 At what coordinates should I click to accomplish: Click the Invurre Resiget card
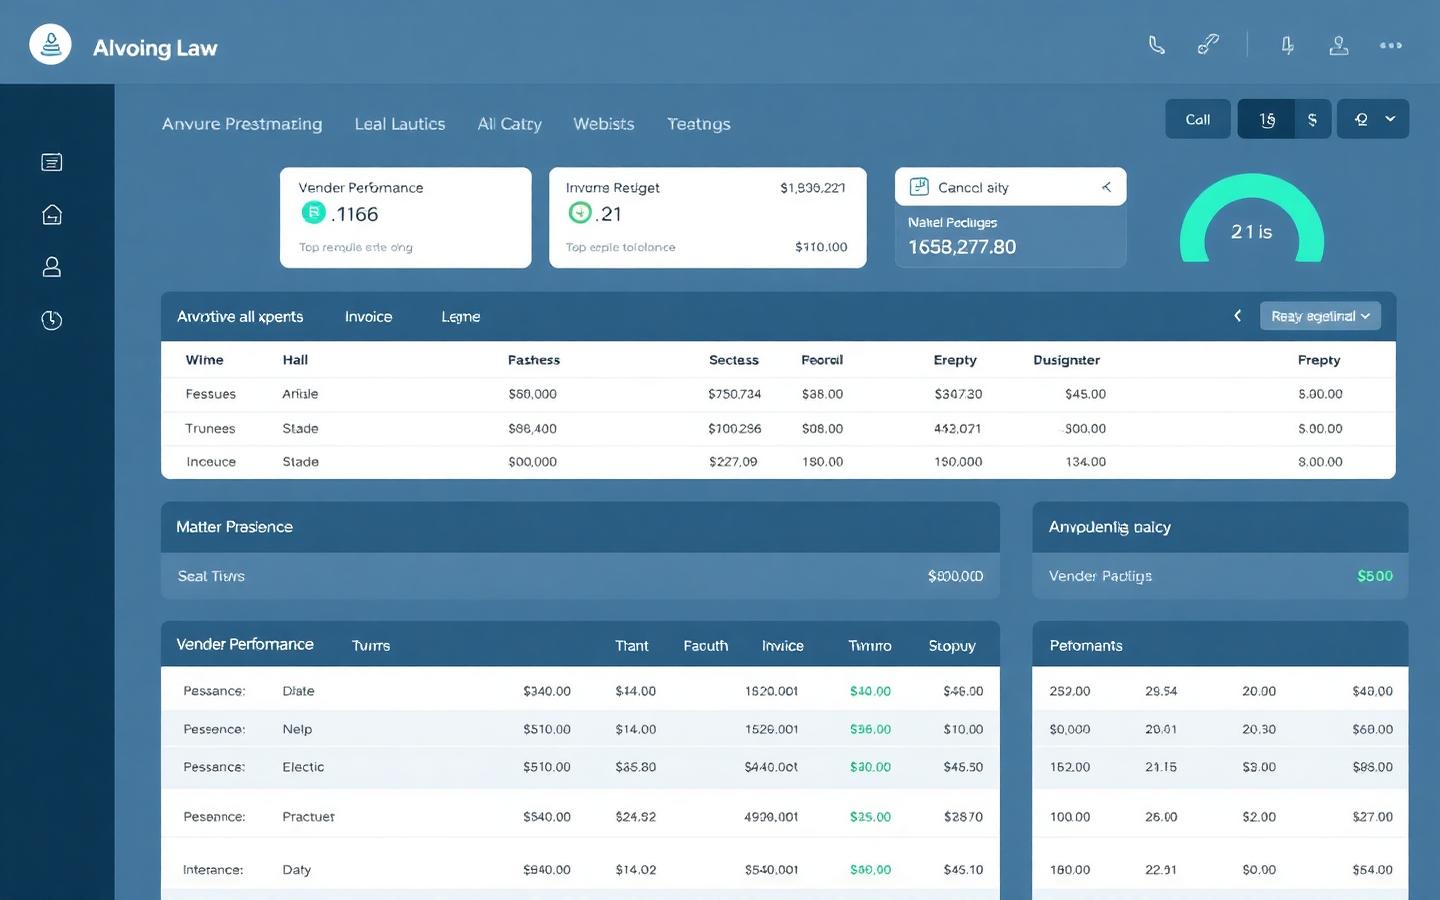(x=707, y=217)
